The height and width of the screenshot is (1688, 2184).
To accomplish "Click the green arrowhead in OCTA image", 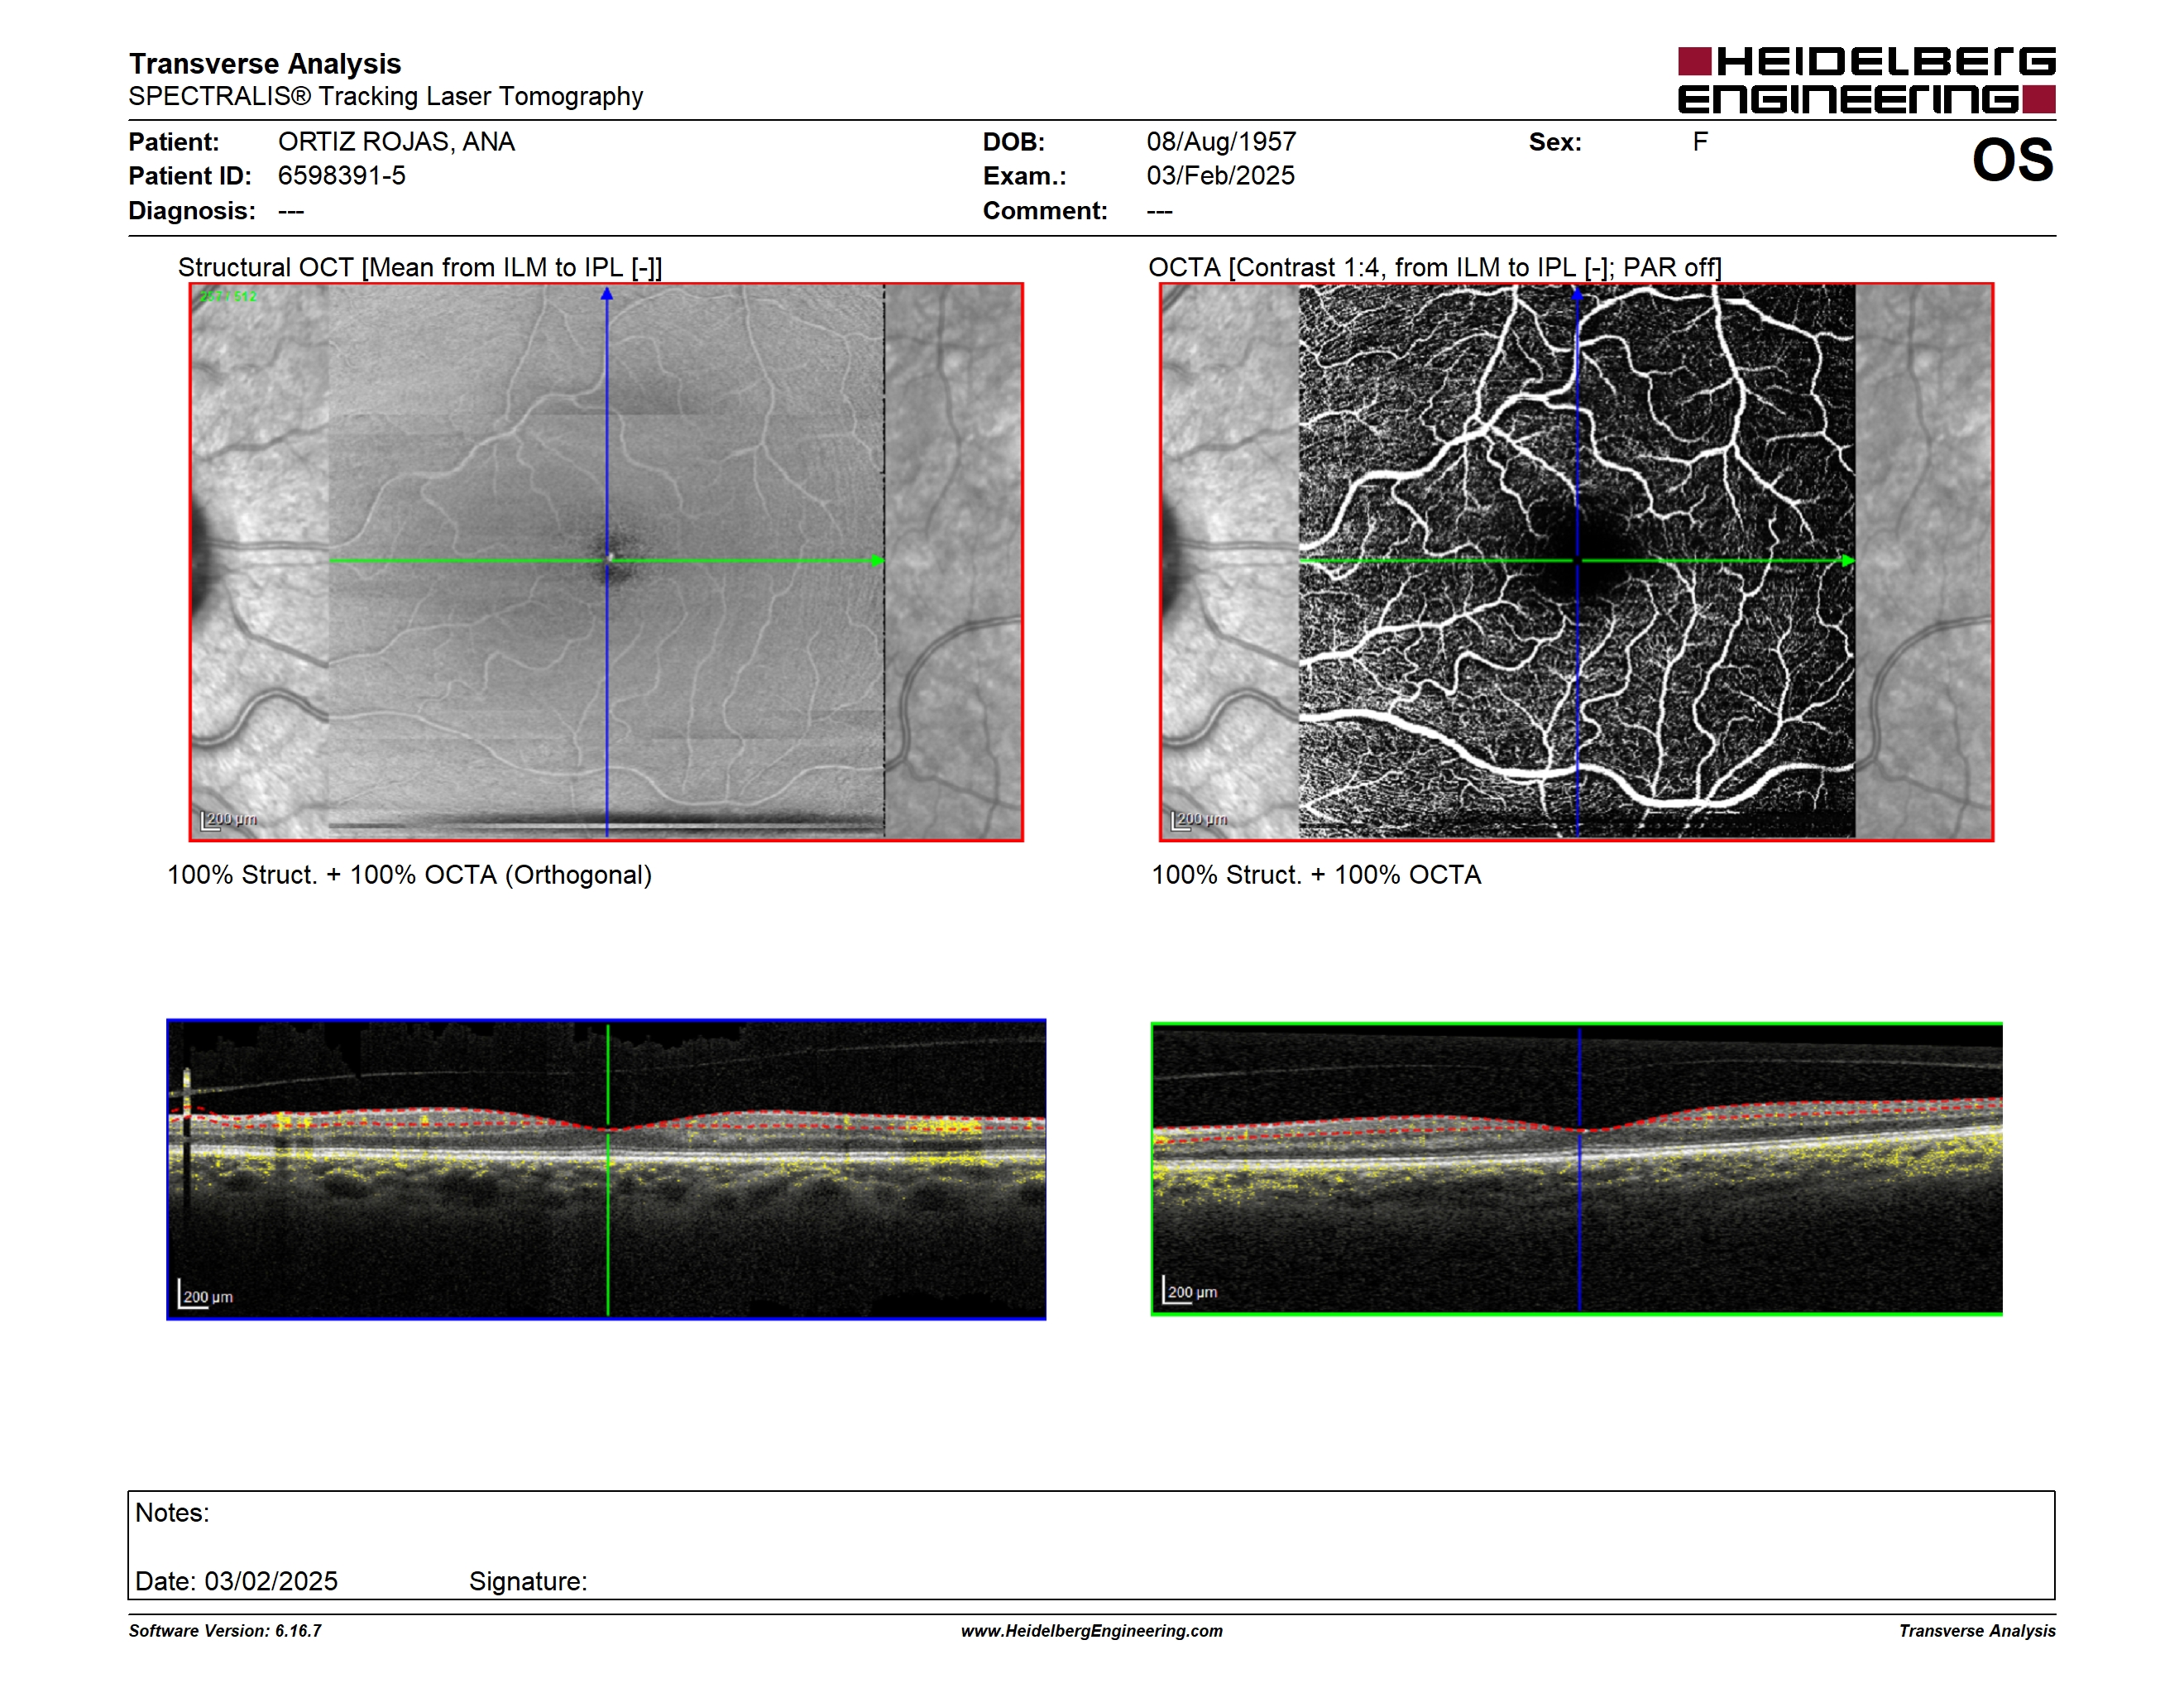I will pos(1848,561).
